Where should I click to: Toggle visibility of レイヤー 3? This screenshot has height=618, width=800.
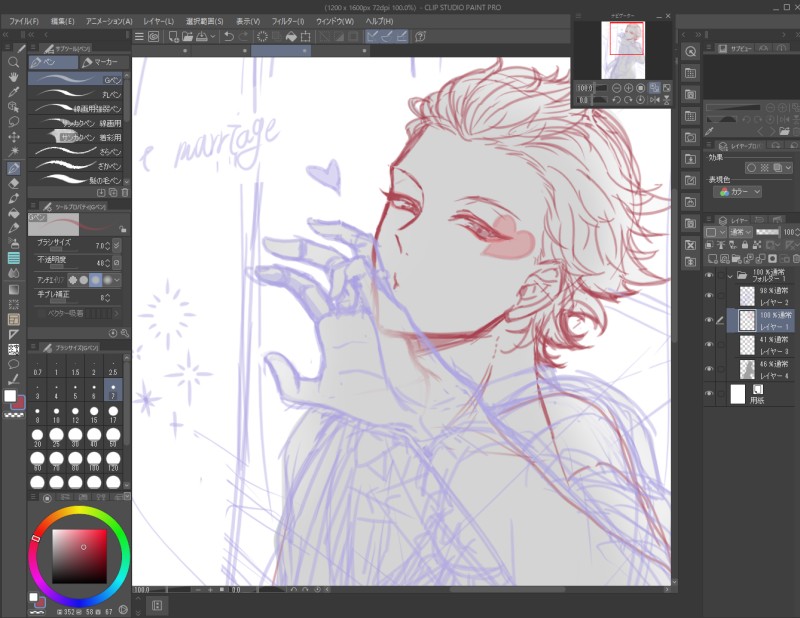click(x=709, y=344)
